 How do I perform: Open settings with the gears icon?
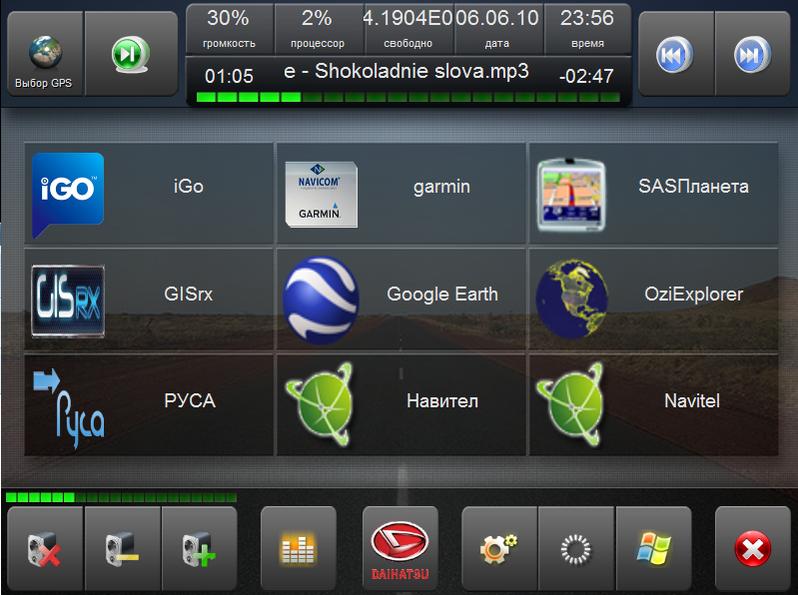[x=499, y=548]
